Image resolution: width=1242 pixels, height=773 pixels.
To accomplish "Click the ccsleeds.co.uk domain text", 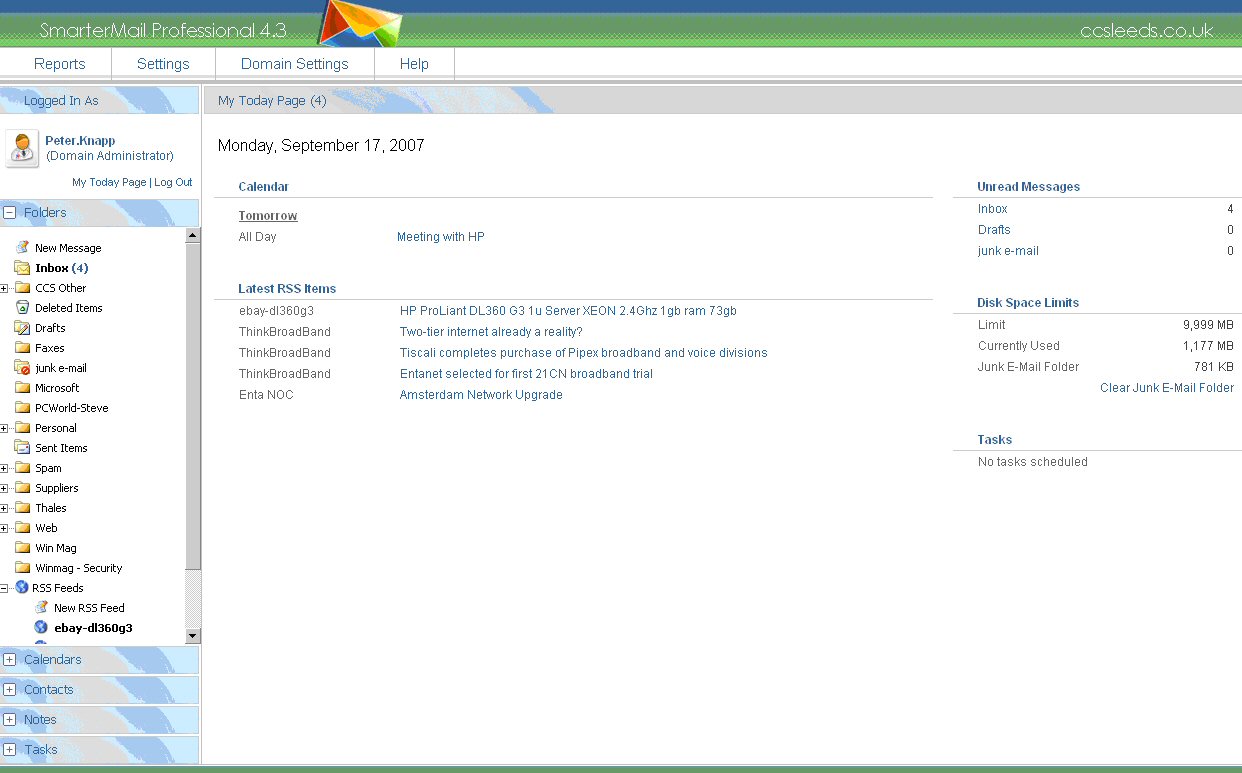I will 1147,30.
